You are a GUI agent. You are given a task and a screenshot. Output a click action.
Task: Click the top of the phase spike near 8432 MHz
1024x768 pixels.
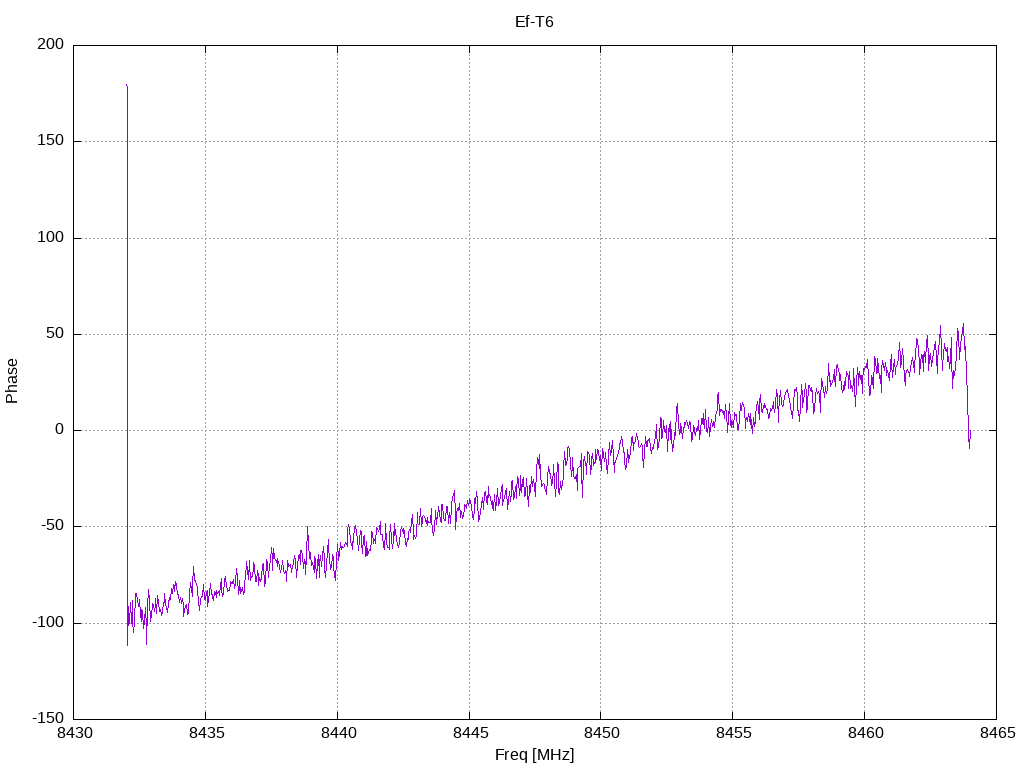click(x=127, y=86)
